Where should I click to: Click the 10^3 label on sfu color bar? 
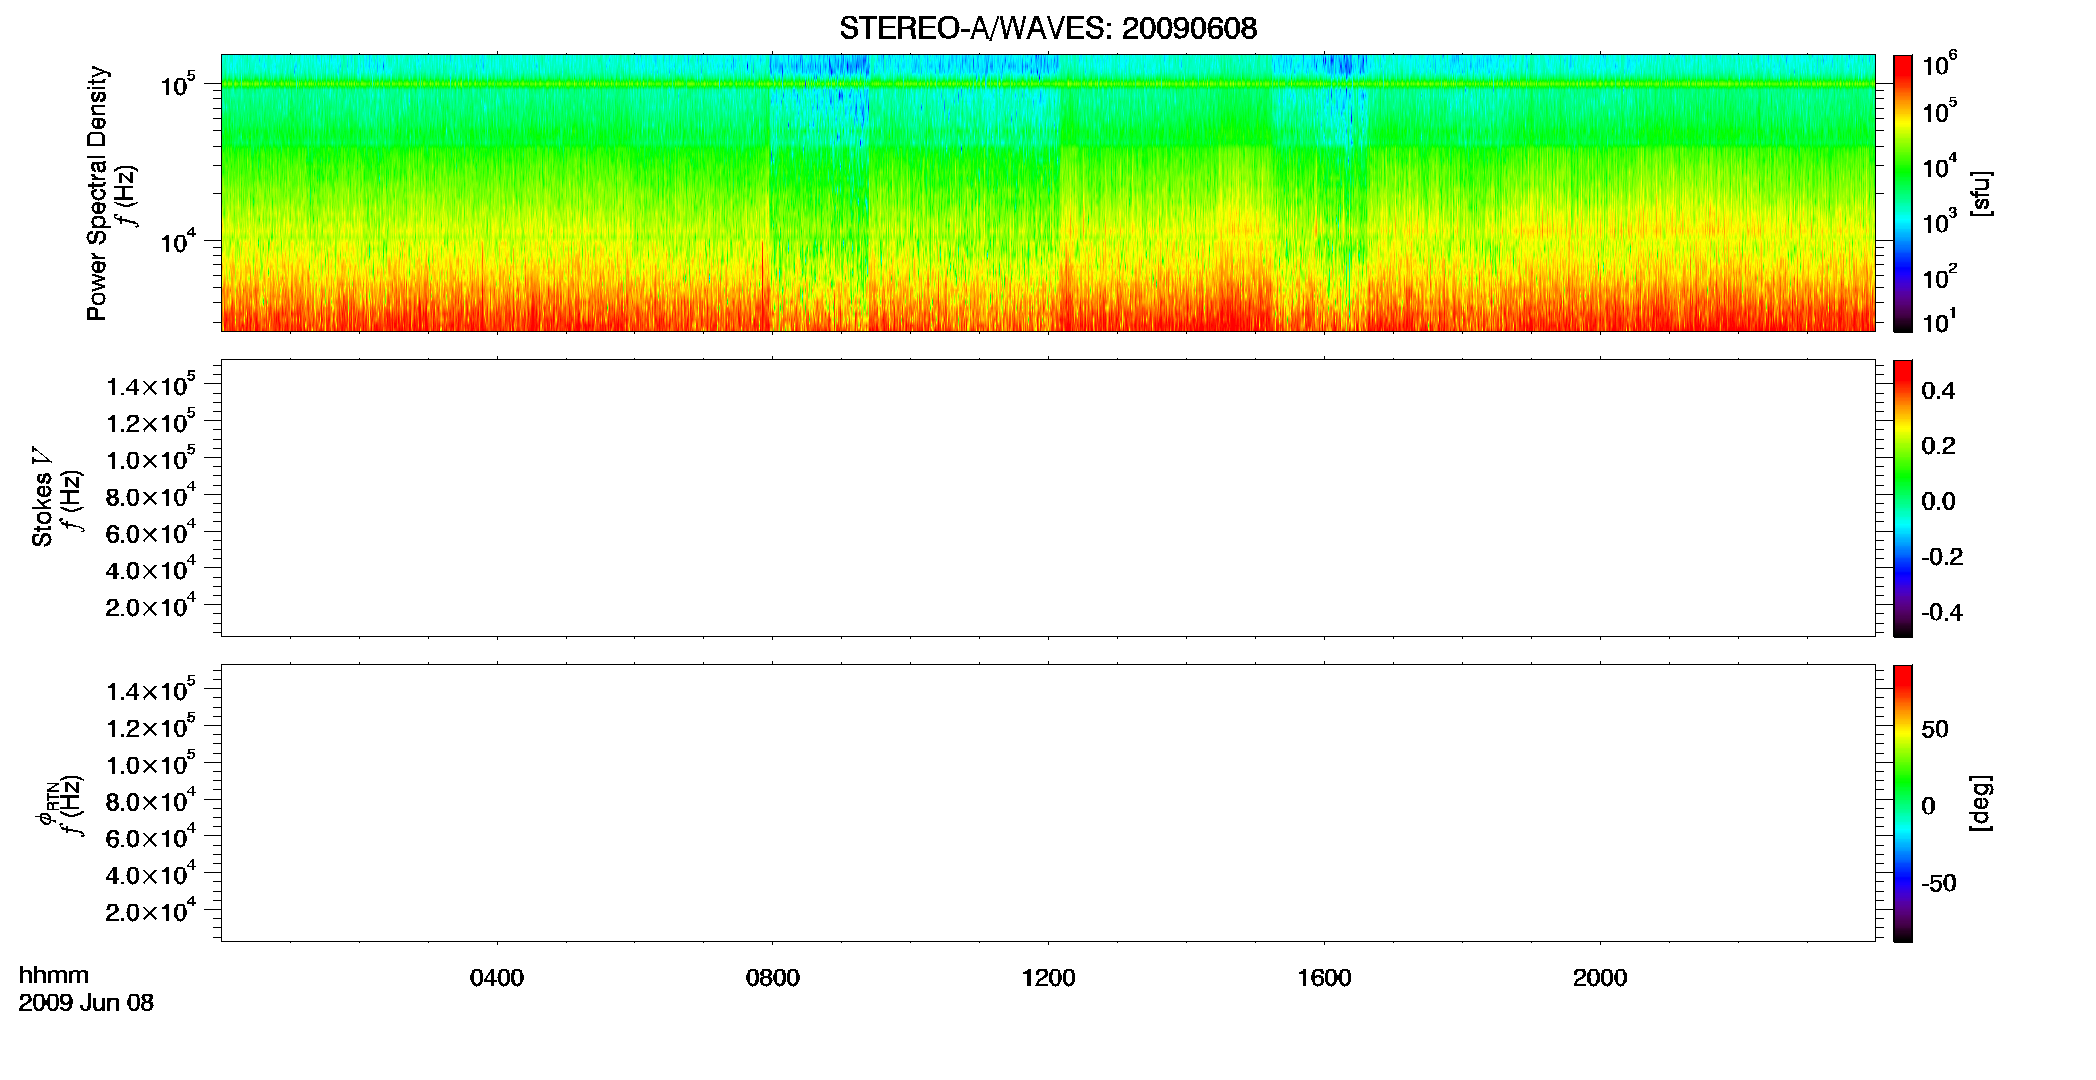pyautogui.click(x=1940, y=222)
